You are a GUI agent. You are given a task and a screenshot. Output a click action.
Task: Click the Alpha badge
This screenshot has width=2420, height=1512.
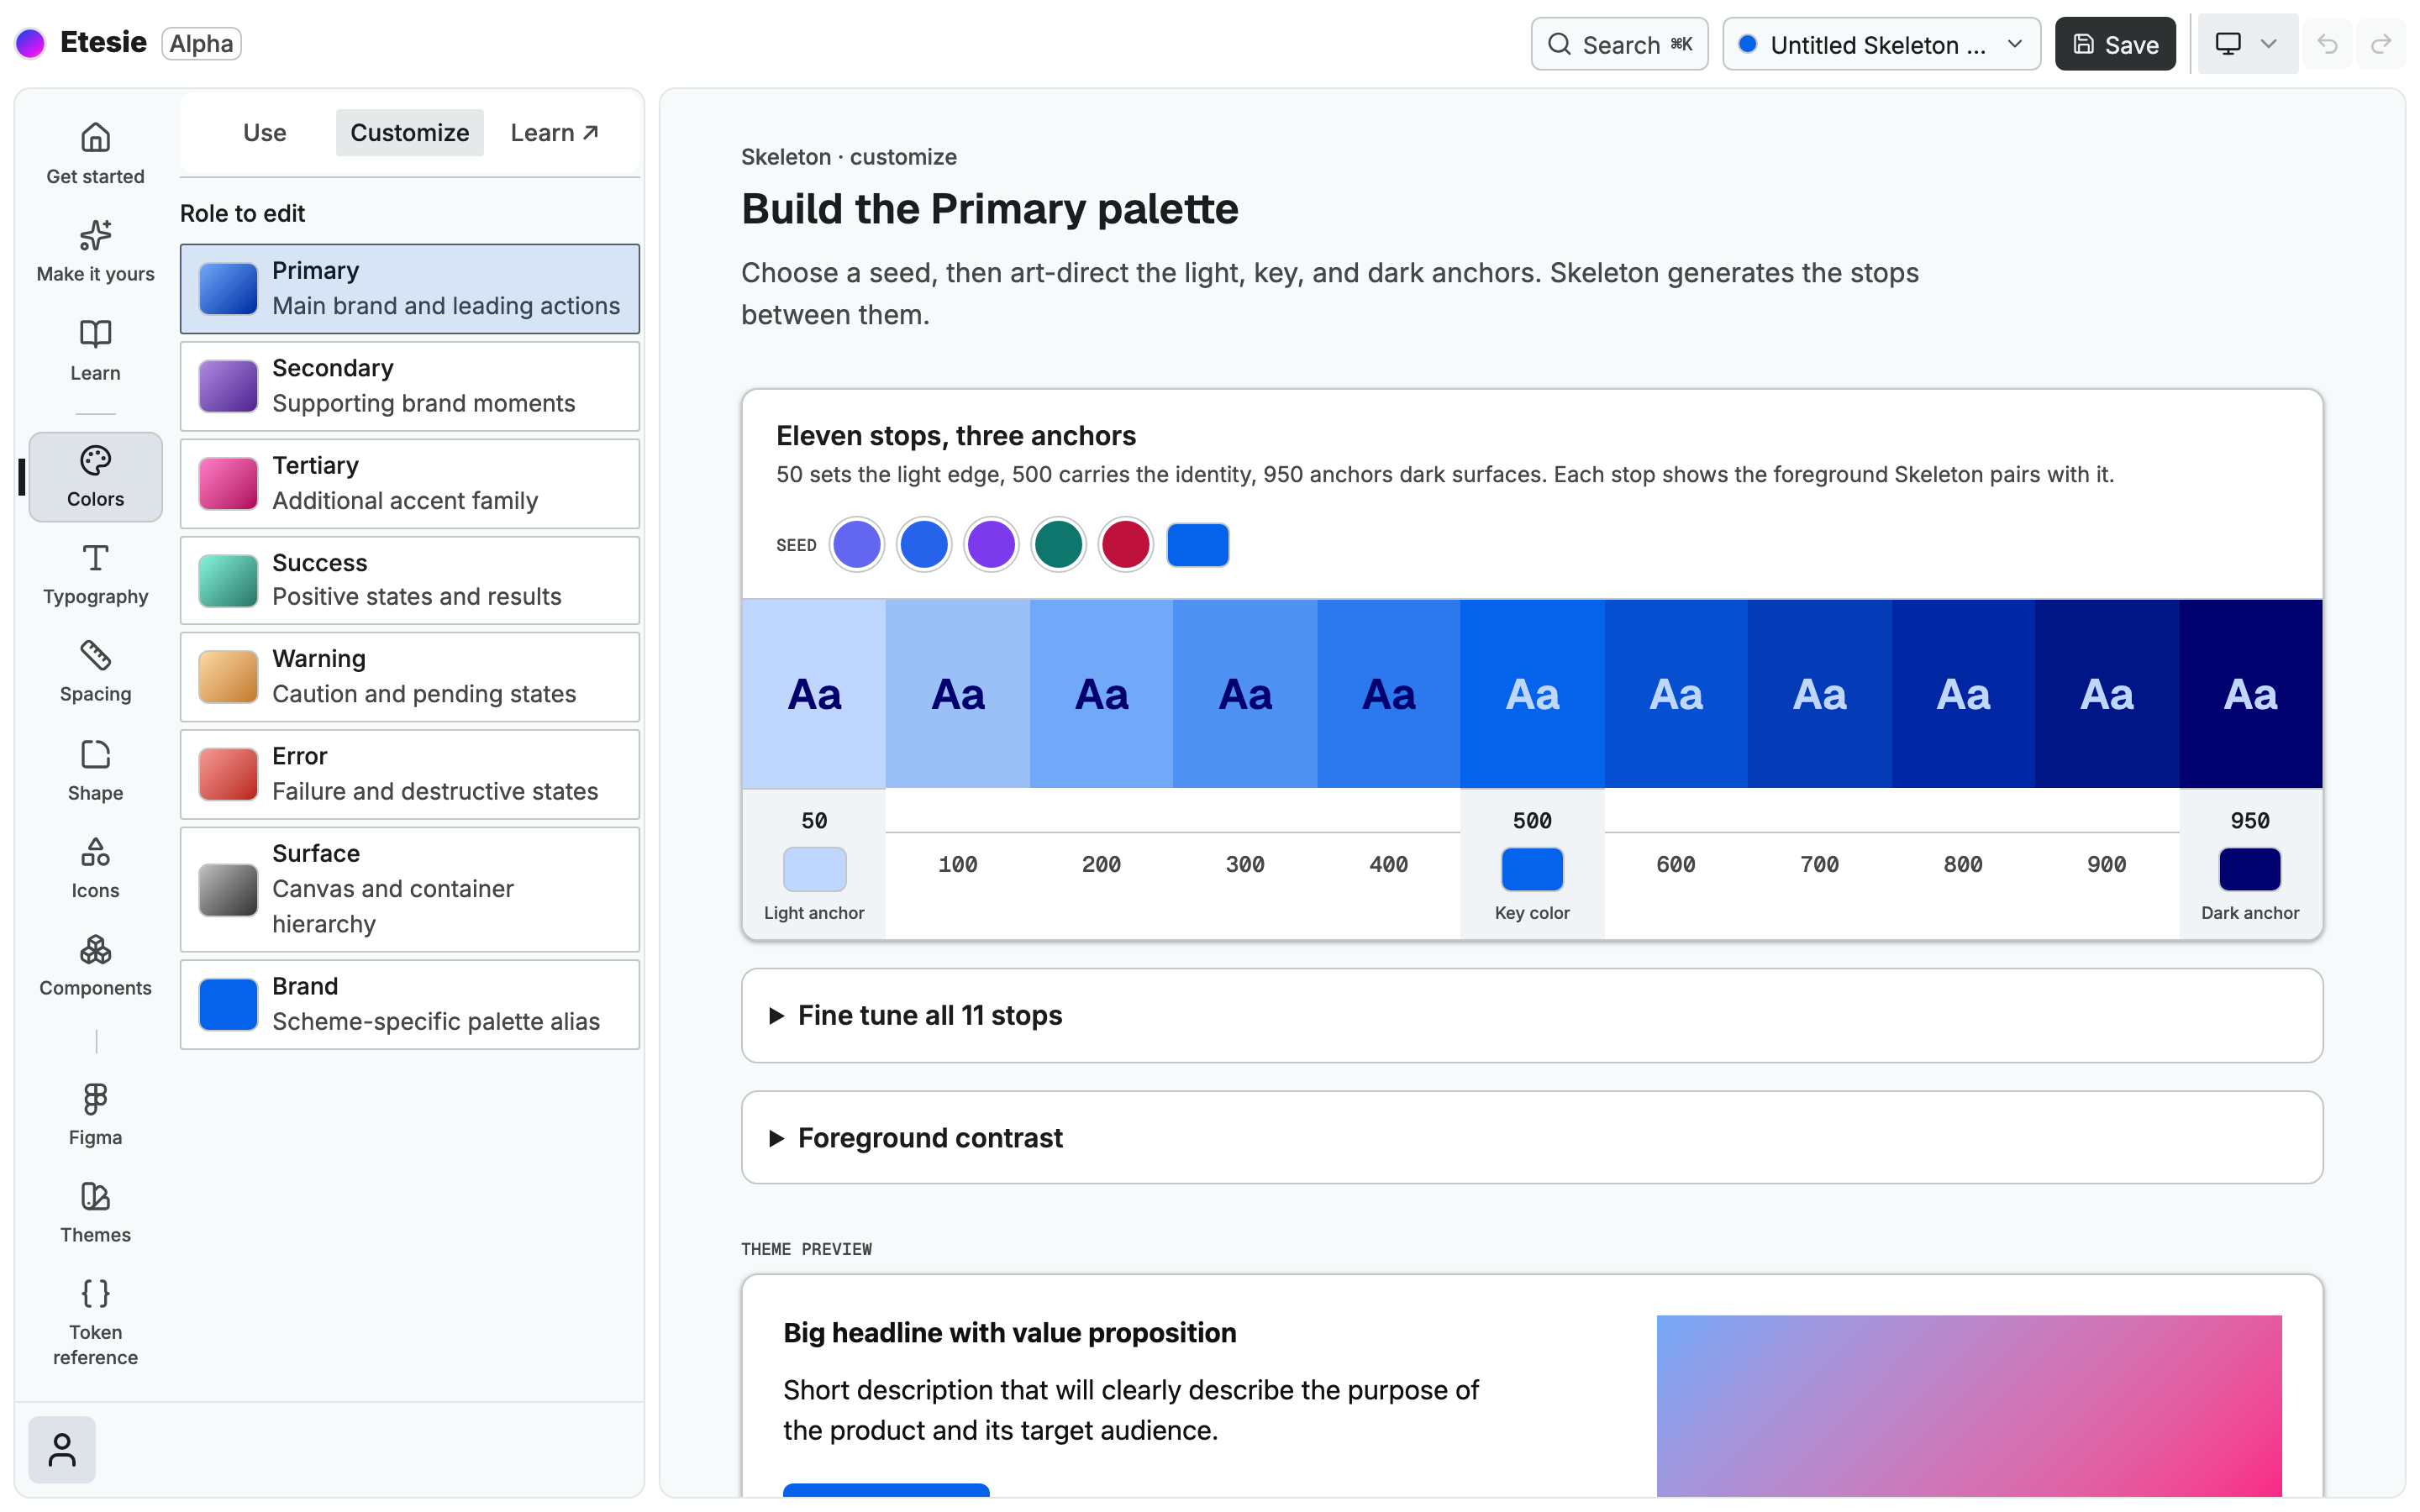201,43
